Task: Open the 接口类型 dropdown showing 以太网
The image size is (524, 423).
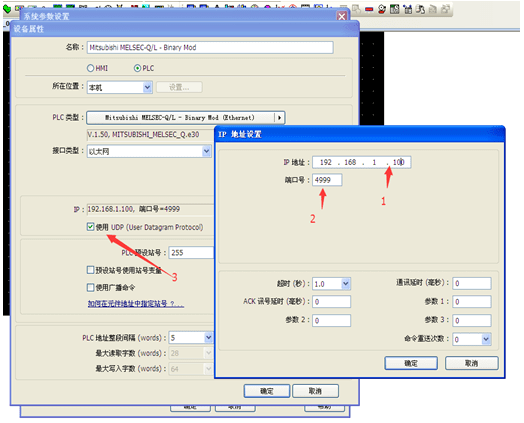Action: (149, 151)
